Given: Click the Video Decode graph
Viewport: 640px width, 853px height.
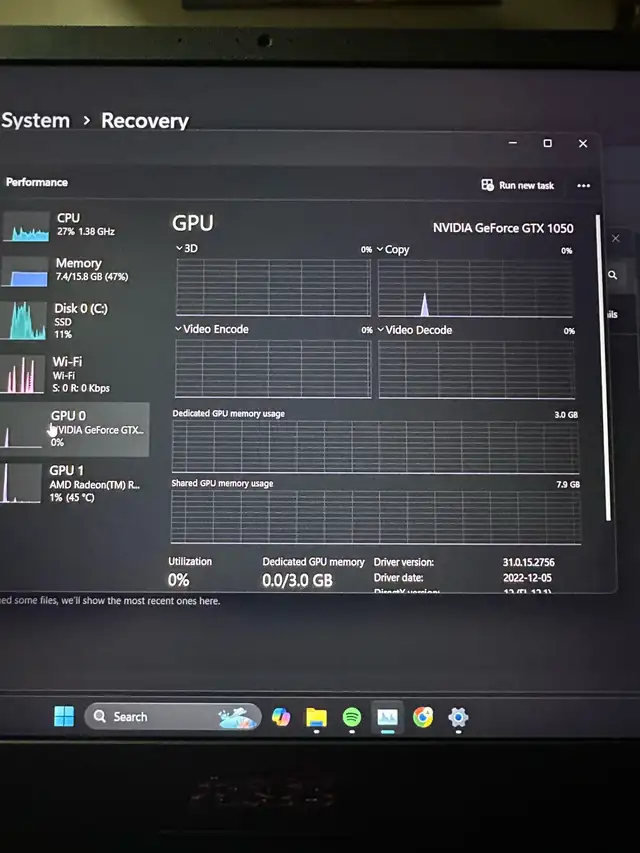Looking at the screenshot, I should pyautogui.click(x=477, y=370).
